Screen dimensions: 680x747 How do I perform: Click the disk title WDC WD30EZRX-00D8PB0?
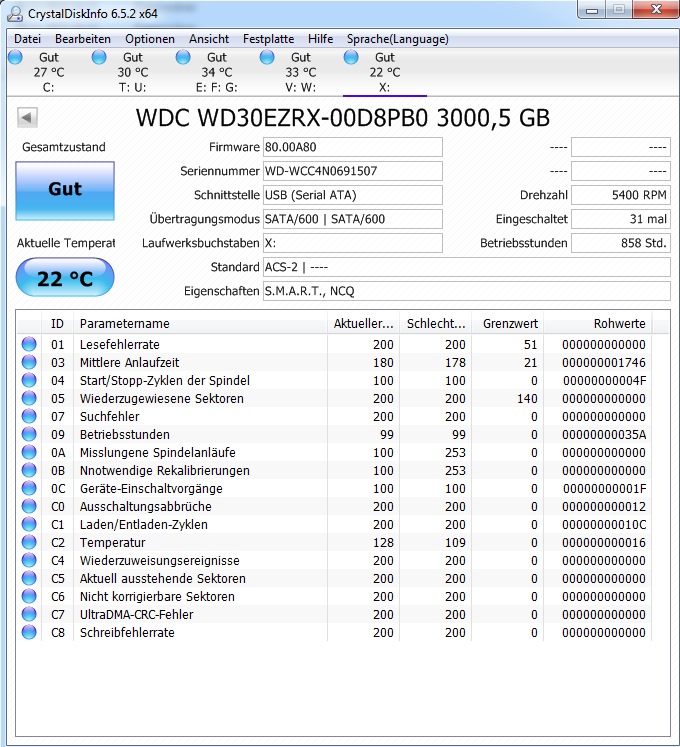282,118
